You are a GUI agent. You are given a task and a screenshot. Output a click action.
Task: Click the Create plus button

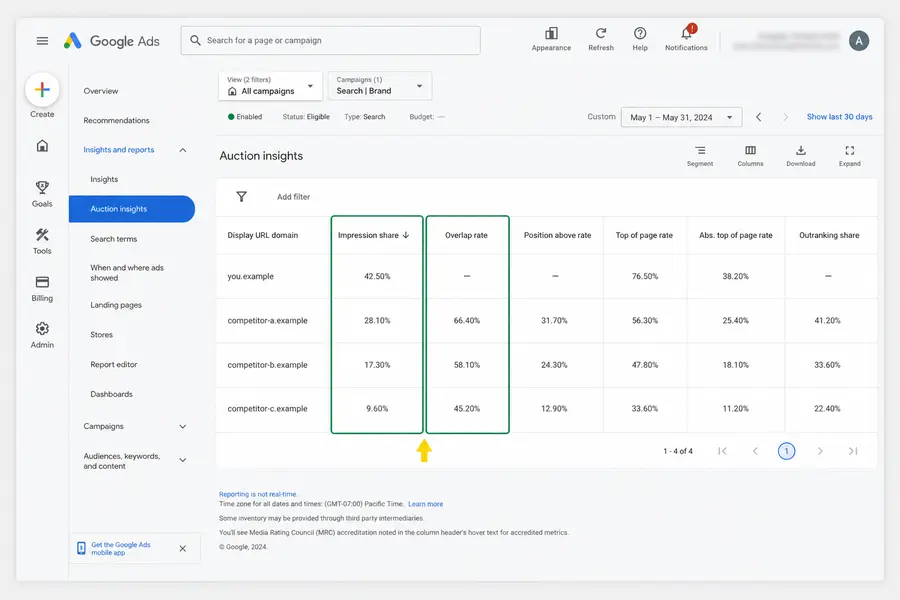click(x=42, y=90)
